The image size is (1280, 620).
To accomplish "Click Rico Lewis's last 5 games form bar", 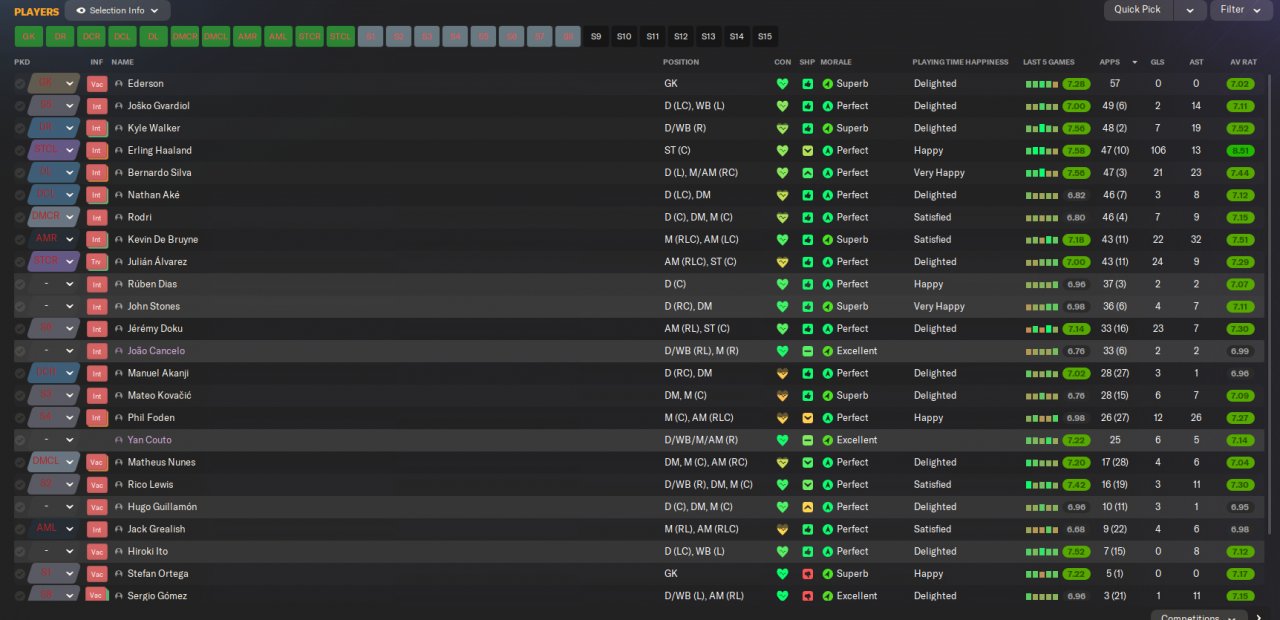I will pyautogui.click(x=1042, y=485).
